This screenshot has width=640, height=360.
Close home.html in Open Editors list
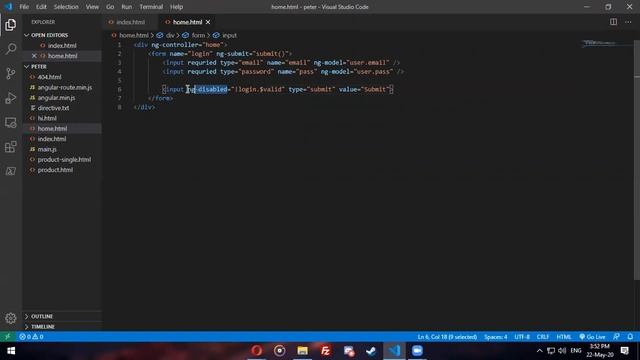[34, 56]
